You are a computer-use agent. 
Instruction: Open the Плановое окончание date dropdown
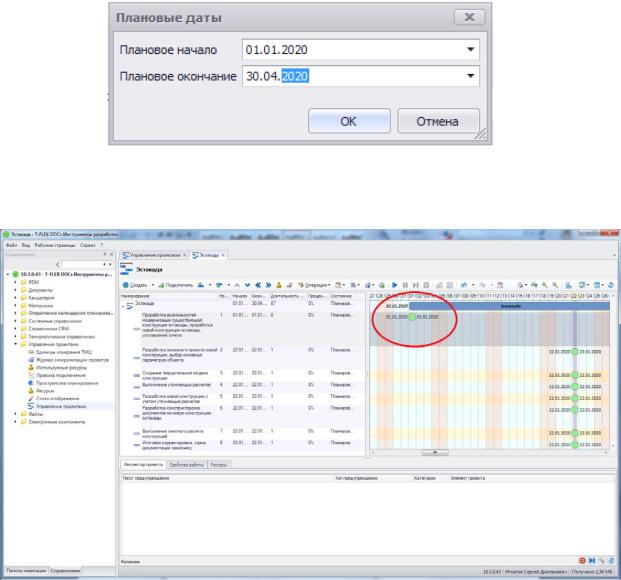(x=471, y=76)
